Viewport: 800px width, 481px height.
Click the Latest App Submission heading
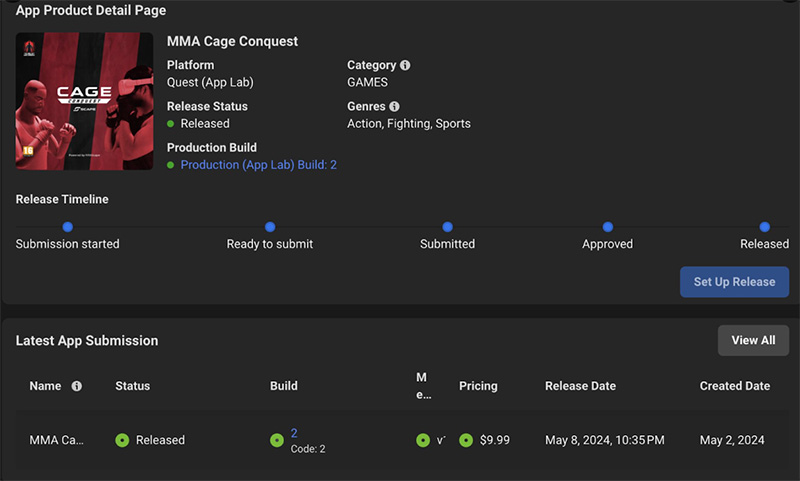point(87,341)
